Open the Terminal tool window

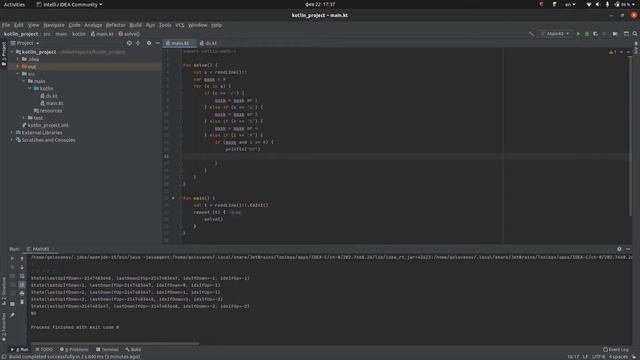coord(107,349)
